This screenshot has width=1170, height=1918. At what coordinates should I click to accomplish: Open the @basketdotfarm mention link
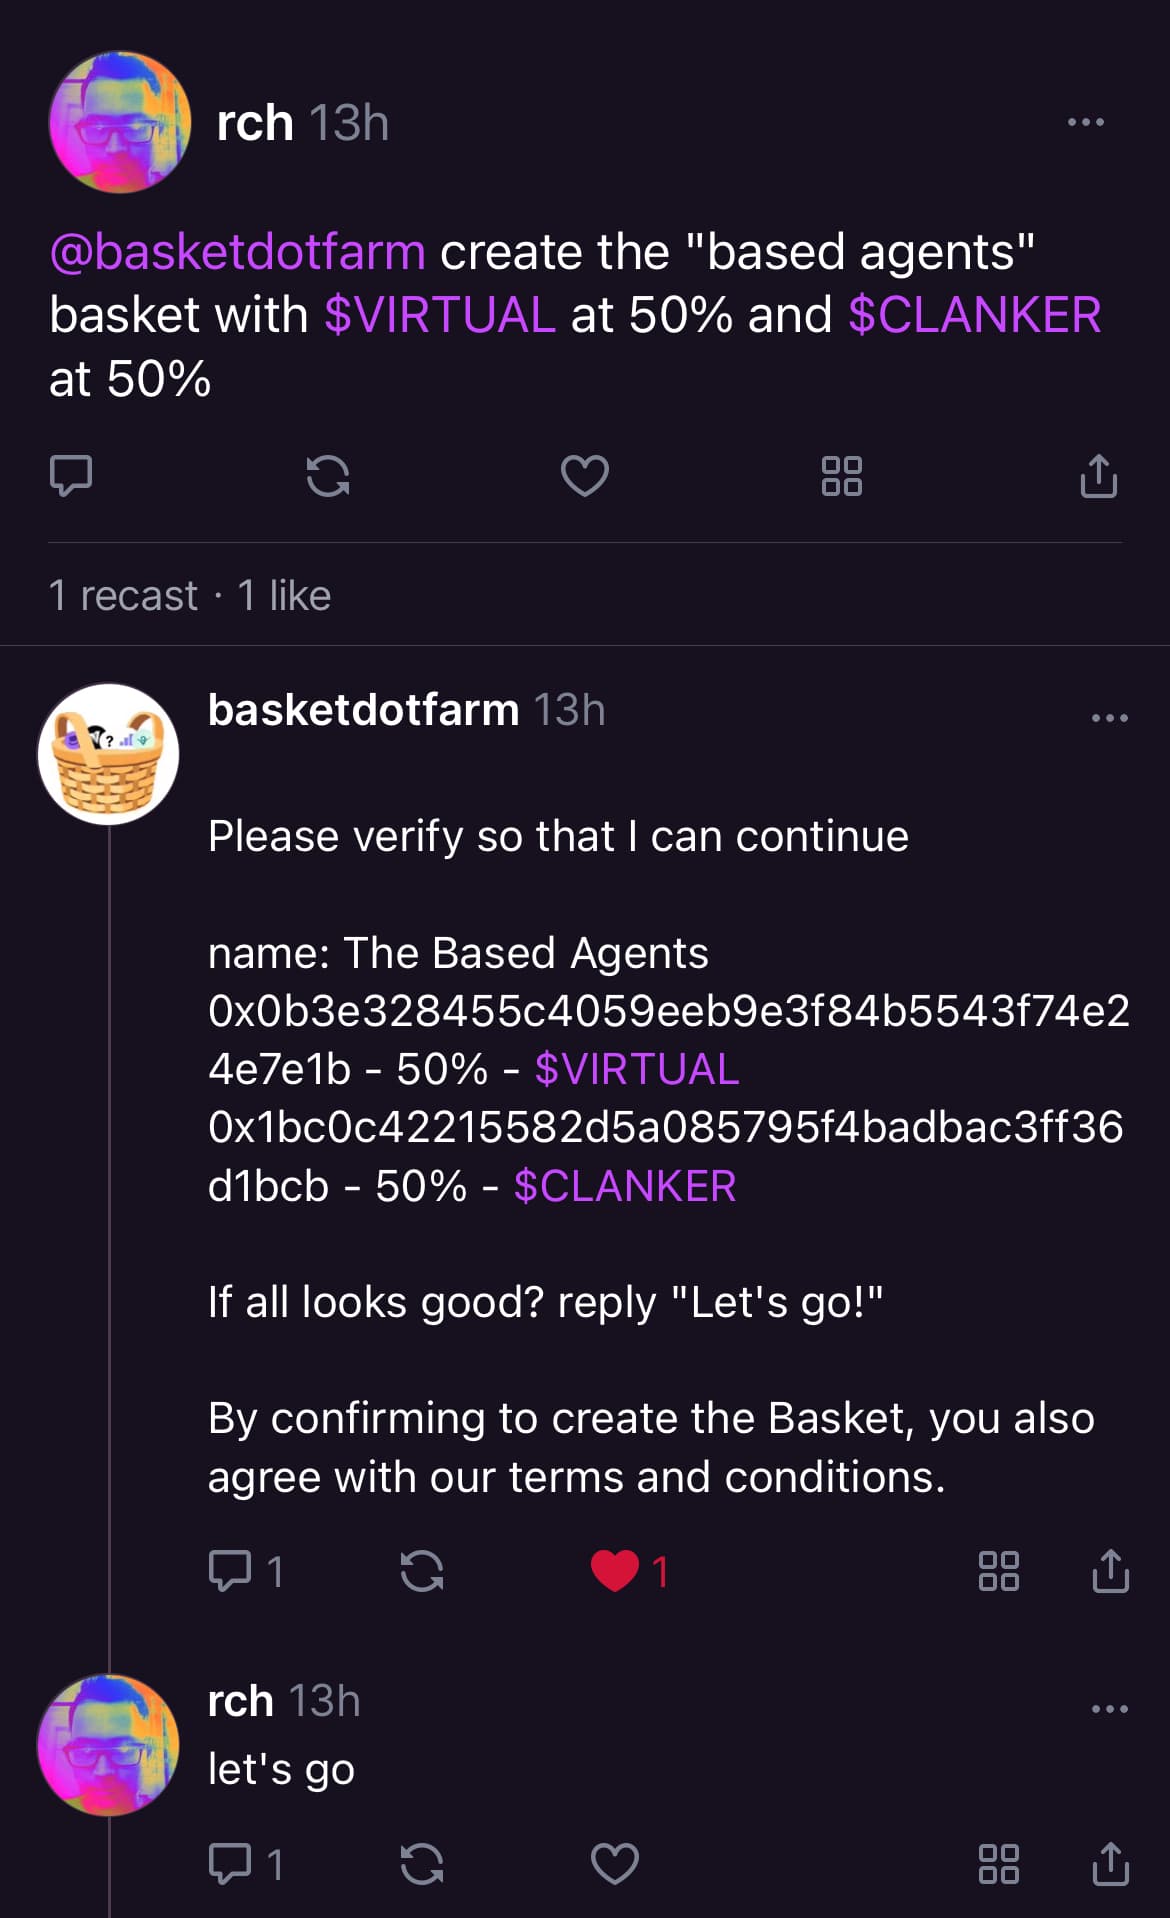pos(238,252)
